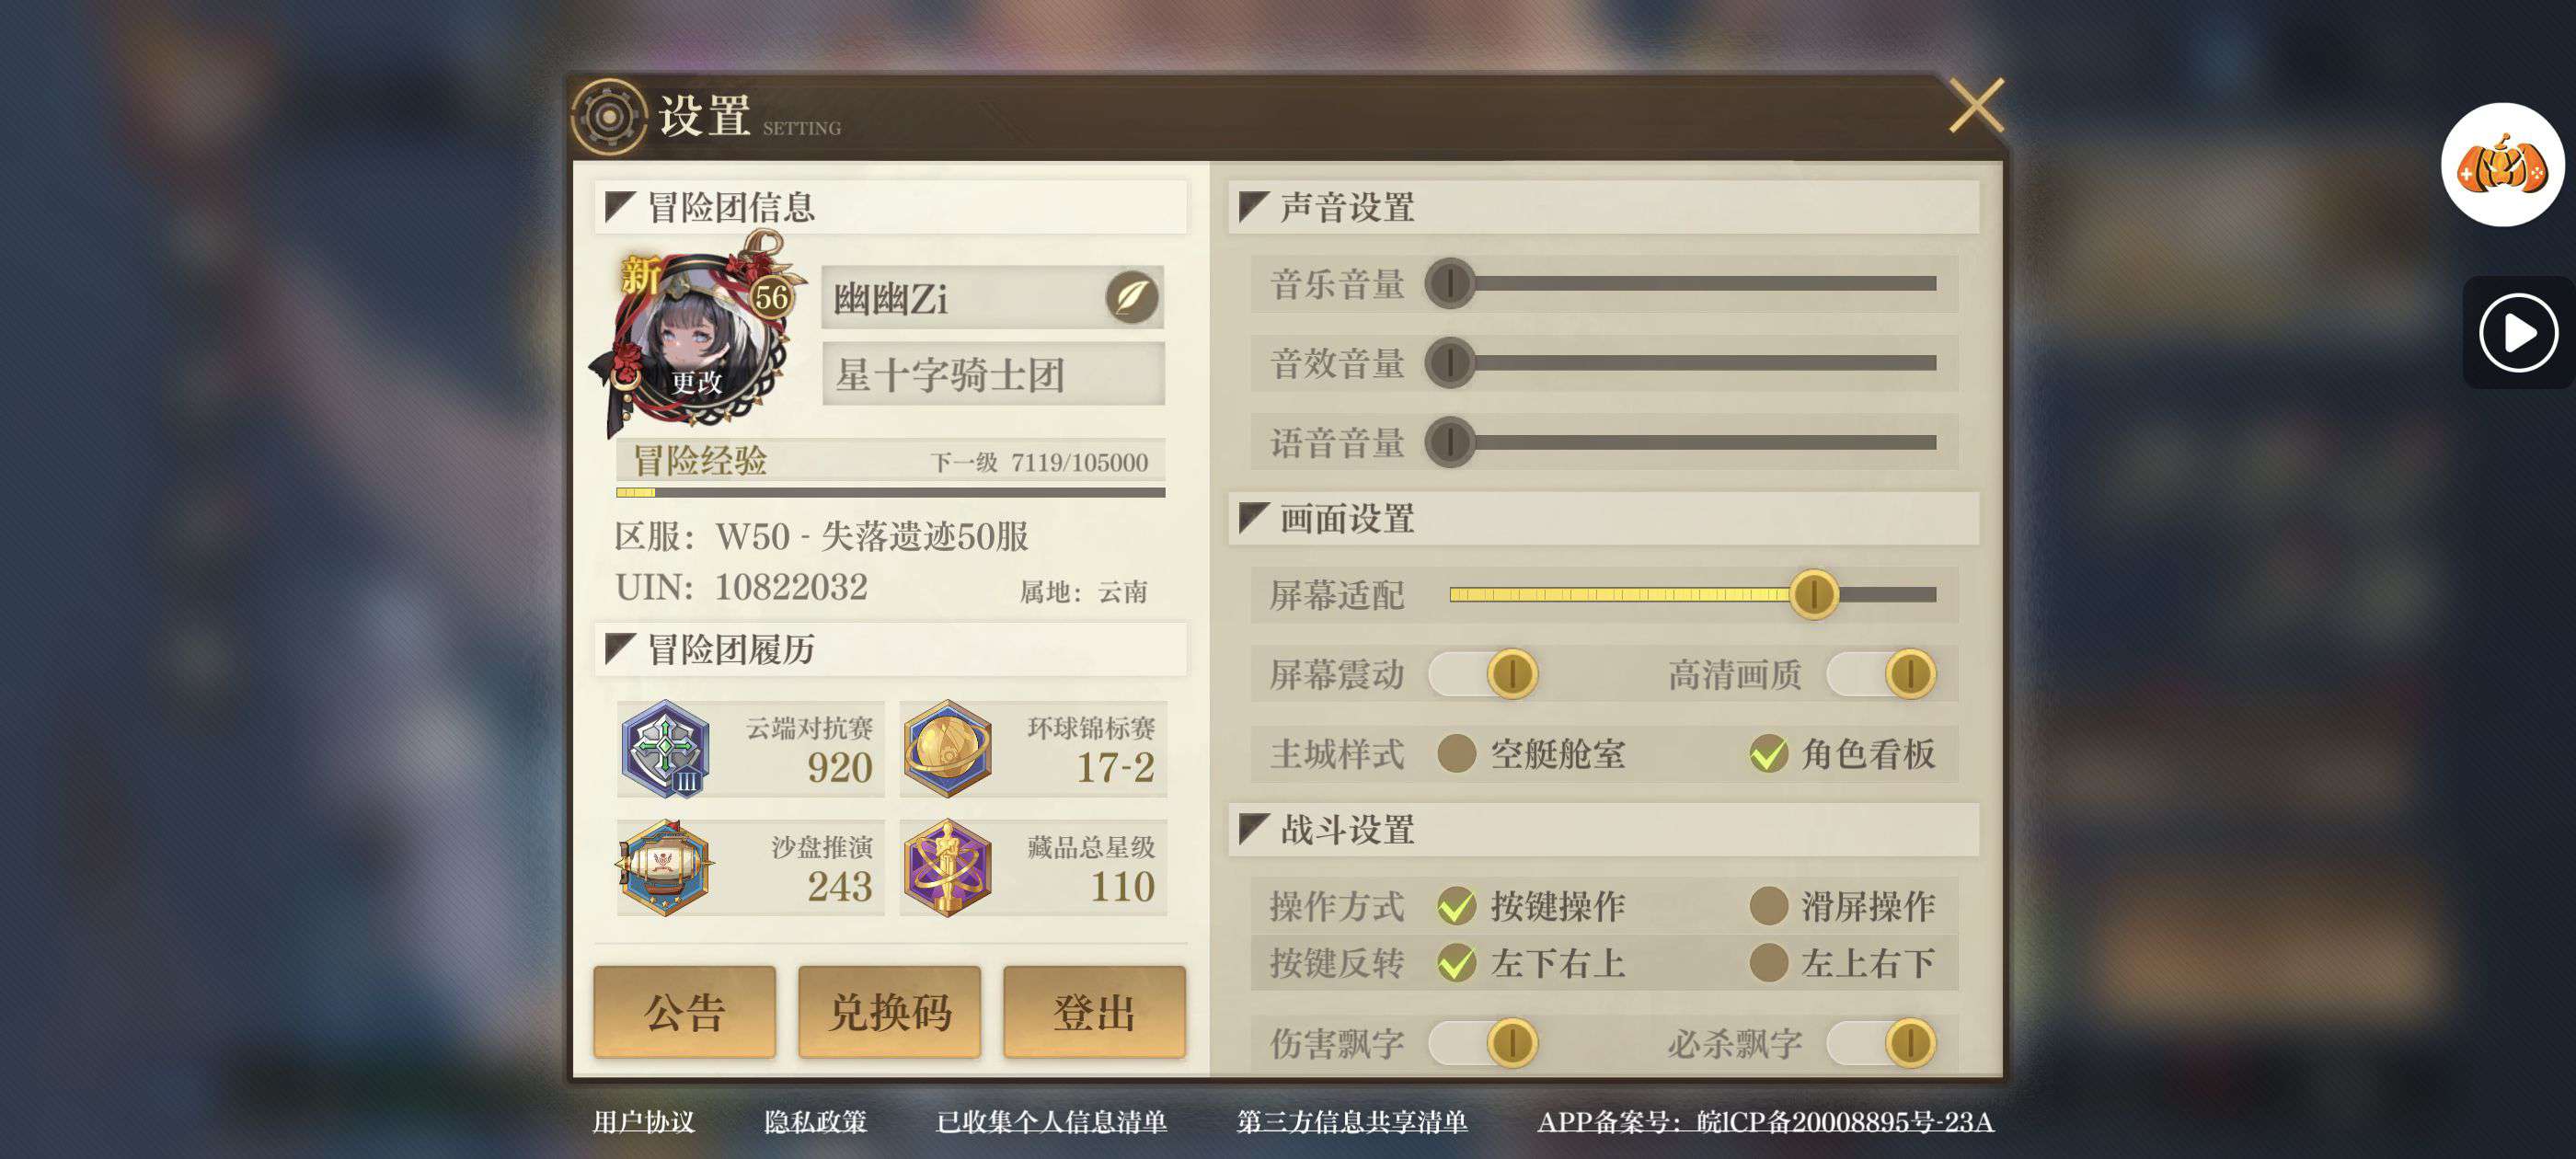2576x1159 pixels.
Task: Open the 环球锦标赛 globe badge
Action: tap(947, 749)
